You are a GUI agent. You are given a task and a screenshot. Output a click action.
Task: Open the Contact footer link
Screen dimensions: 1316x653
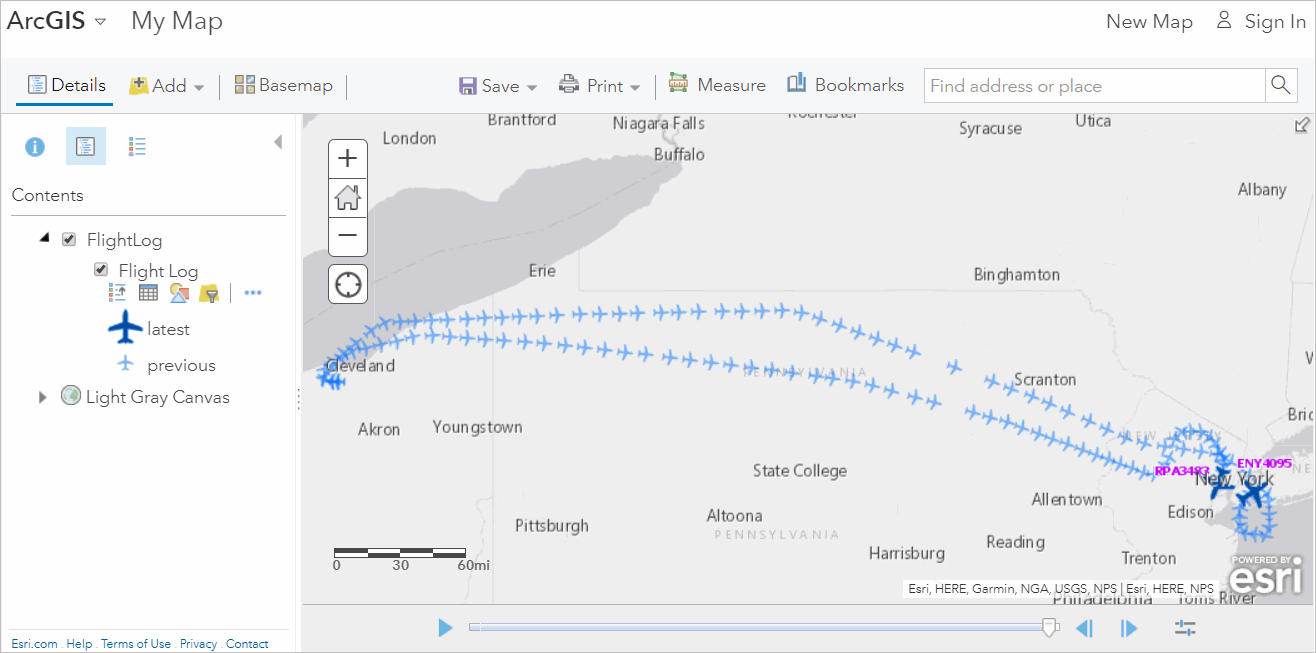click(x=247, y=644)
